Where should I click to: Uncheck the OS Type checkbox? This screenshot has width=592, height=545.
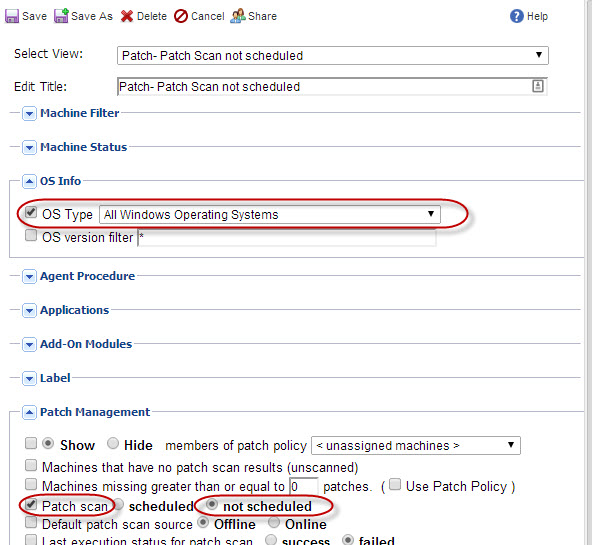pos(31,212)
